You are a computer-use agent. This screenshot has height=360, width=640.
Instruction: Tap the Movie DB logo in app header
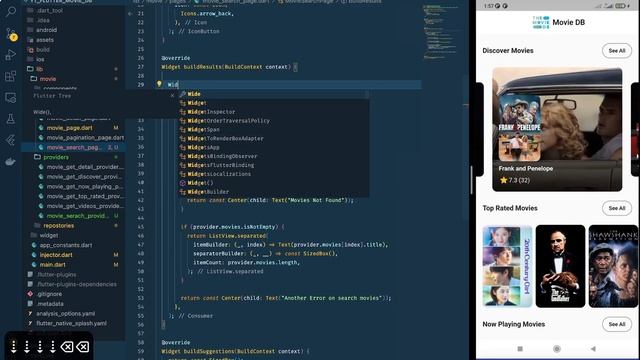(x=541, y=22)
